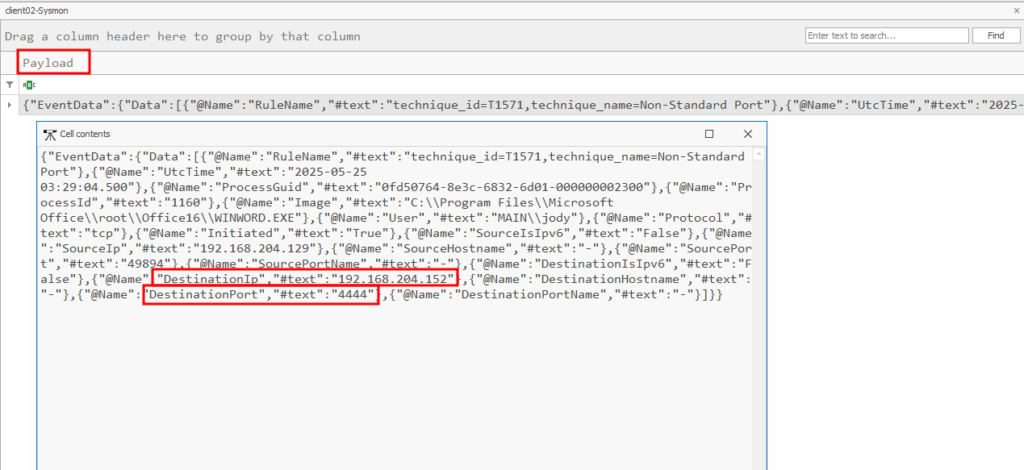
Task: Click the Payload column header to sort
Action: coord(49,62)
